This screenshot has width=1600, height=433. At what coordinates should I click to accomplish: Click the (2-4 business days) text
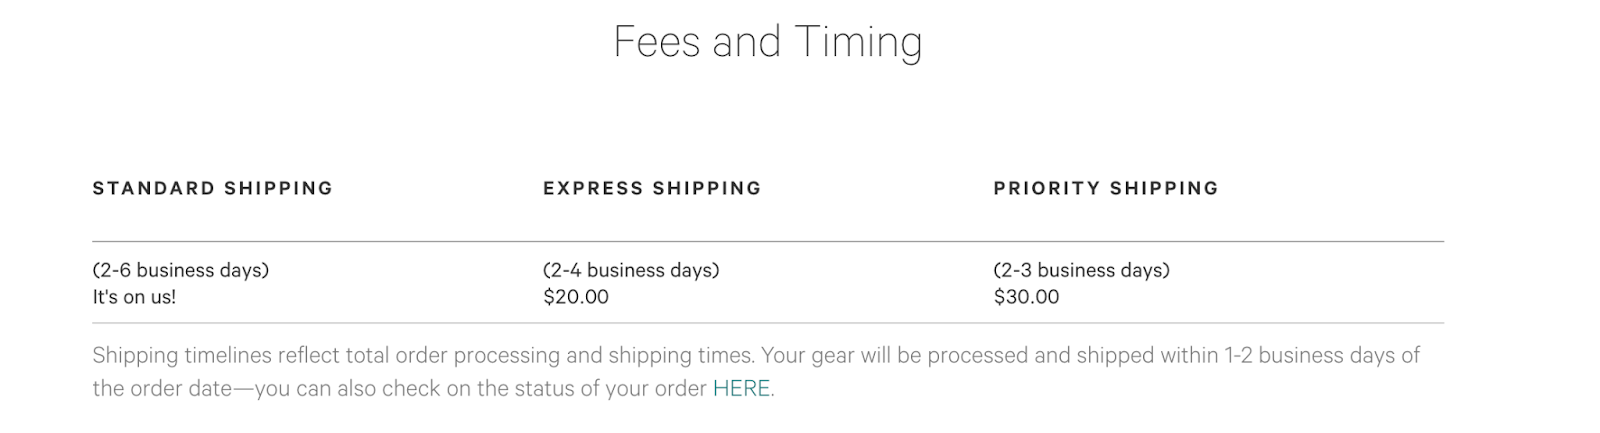click(x=631, y=270)
